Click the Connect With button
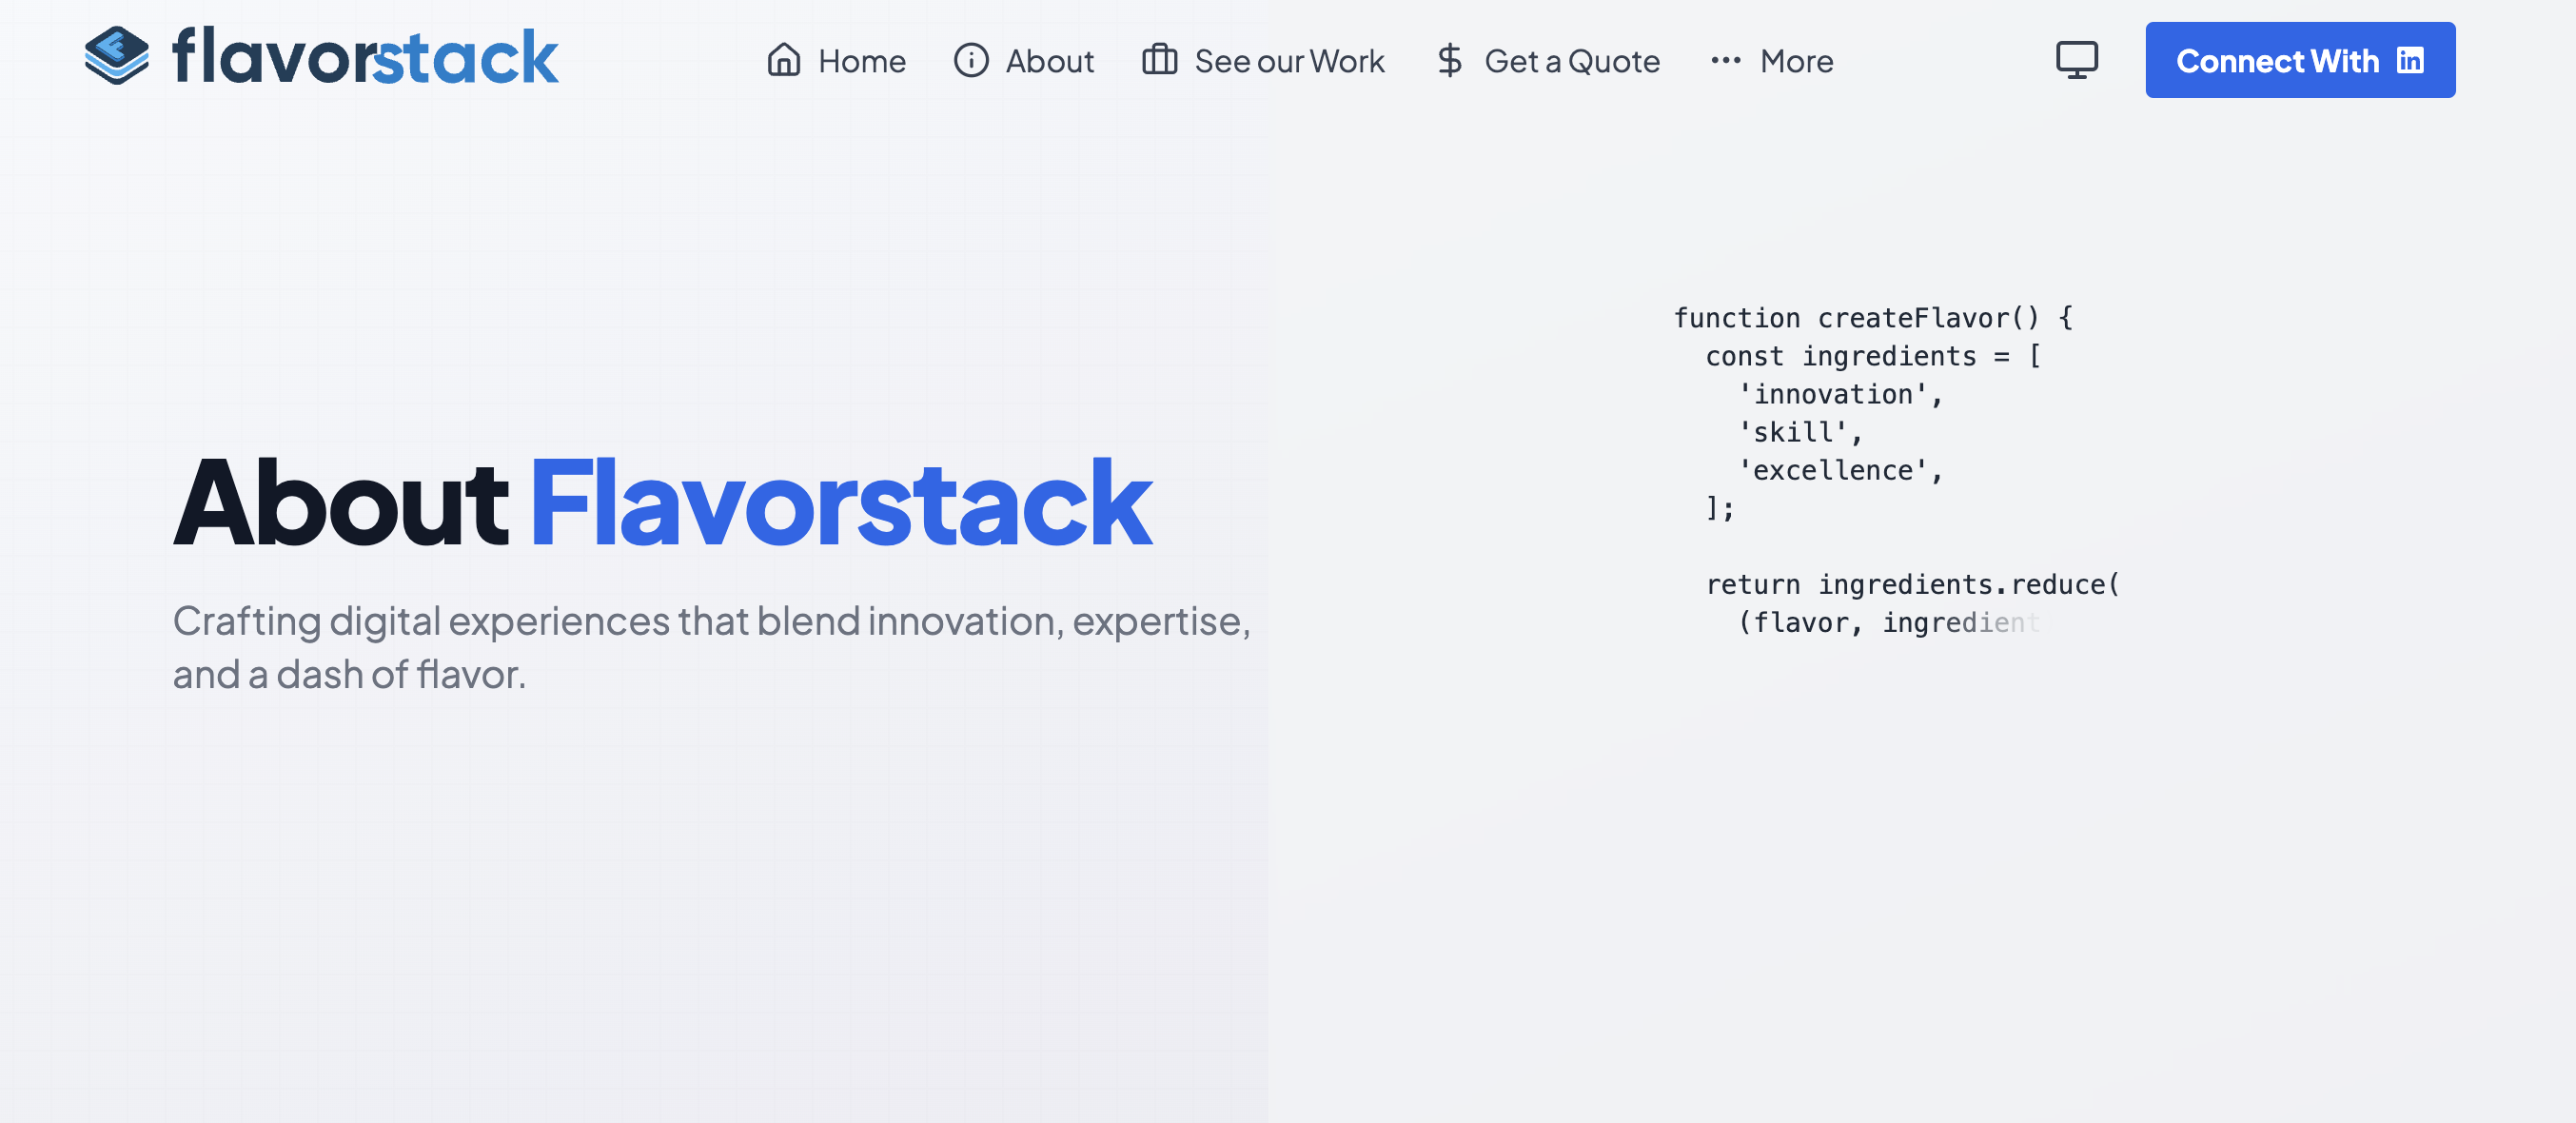This screenshot has height=1123, width=2576. coord(2300,60)
